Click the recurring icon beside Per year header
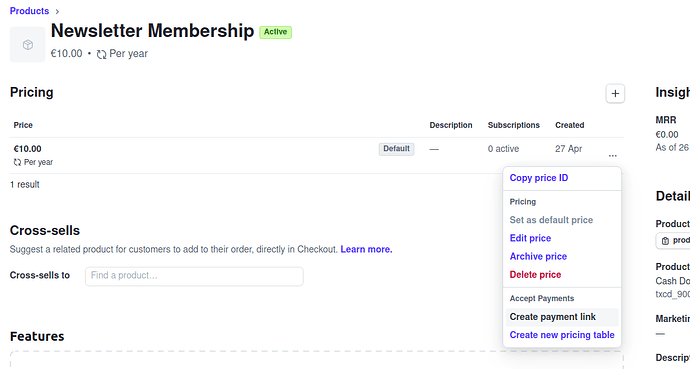The height and width of the screenshot is (369, 690). 102,54
